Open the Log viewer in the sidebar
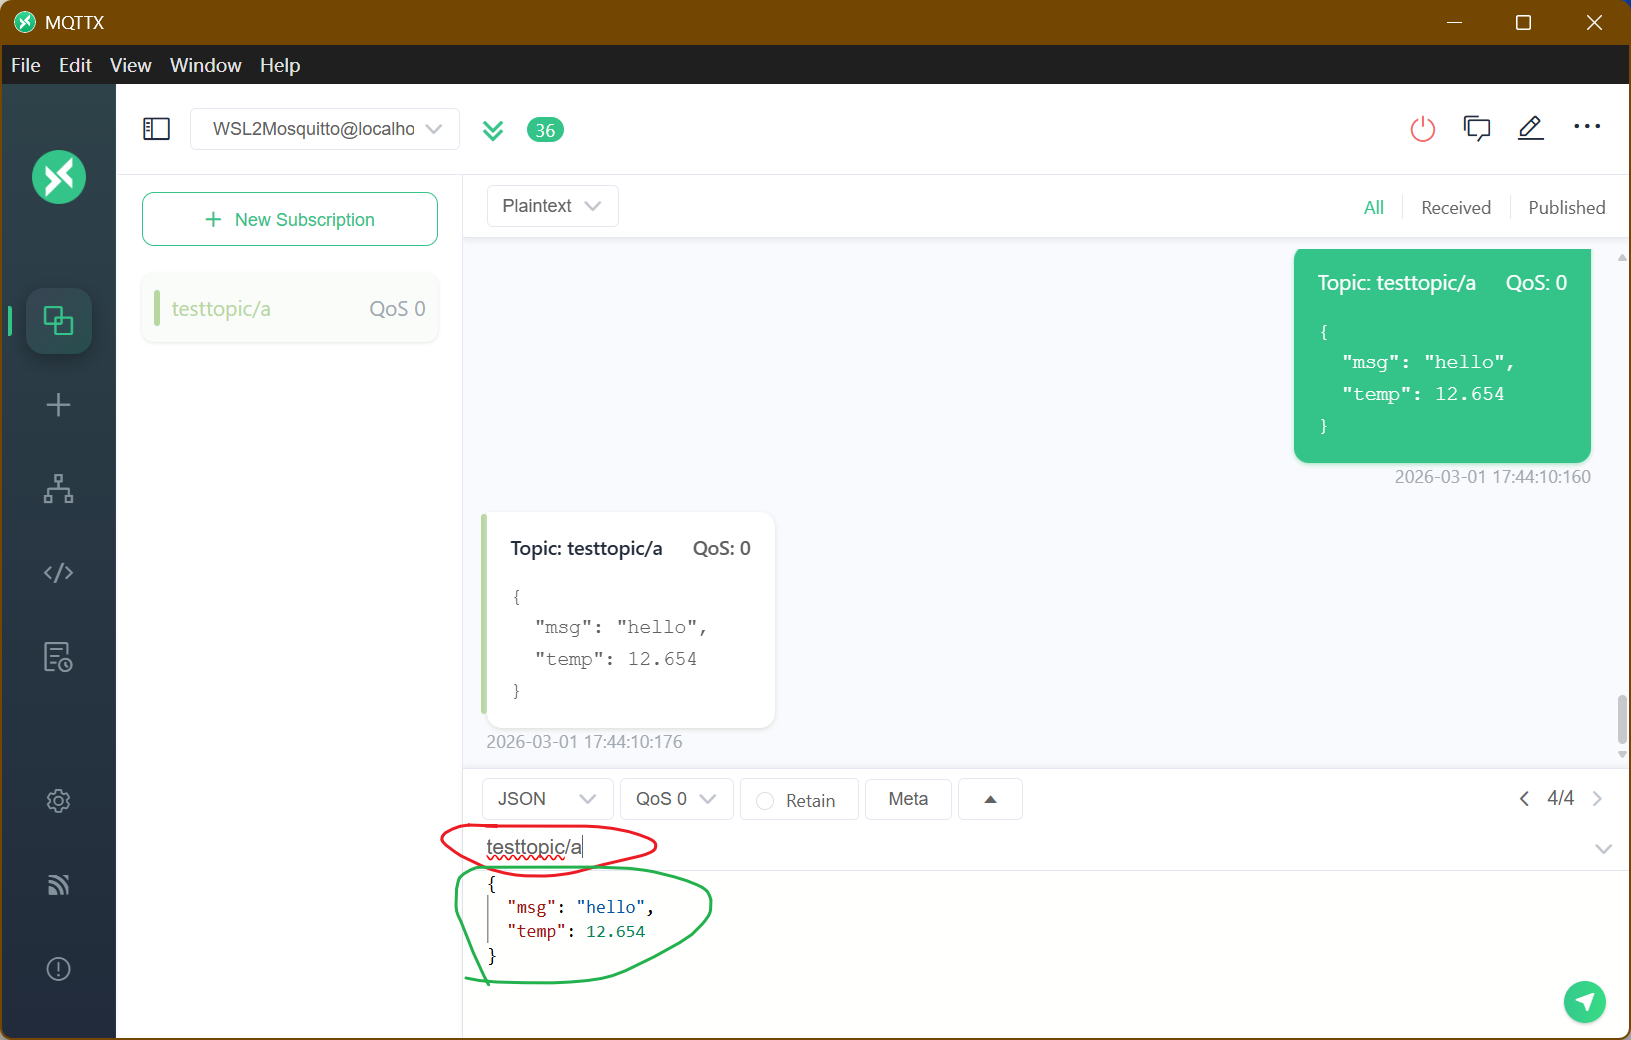 [58, 657]
